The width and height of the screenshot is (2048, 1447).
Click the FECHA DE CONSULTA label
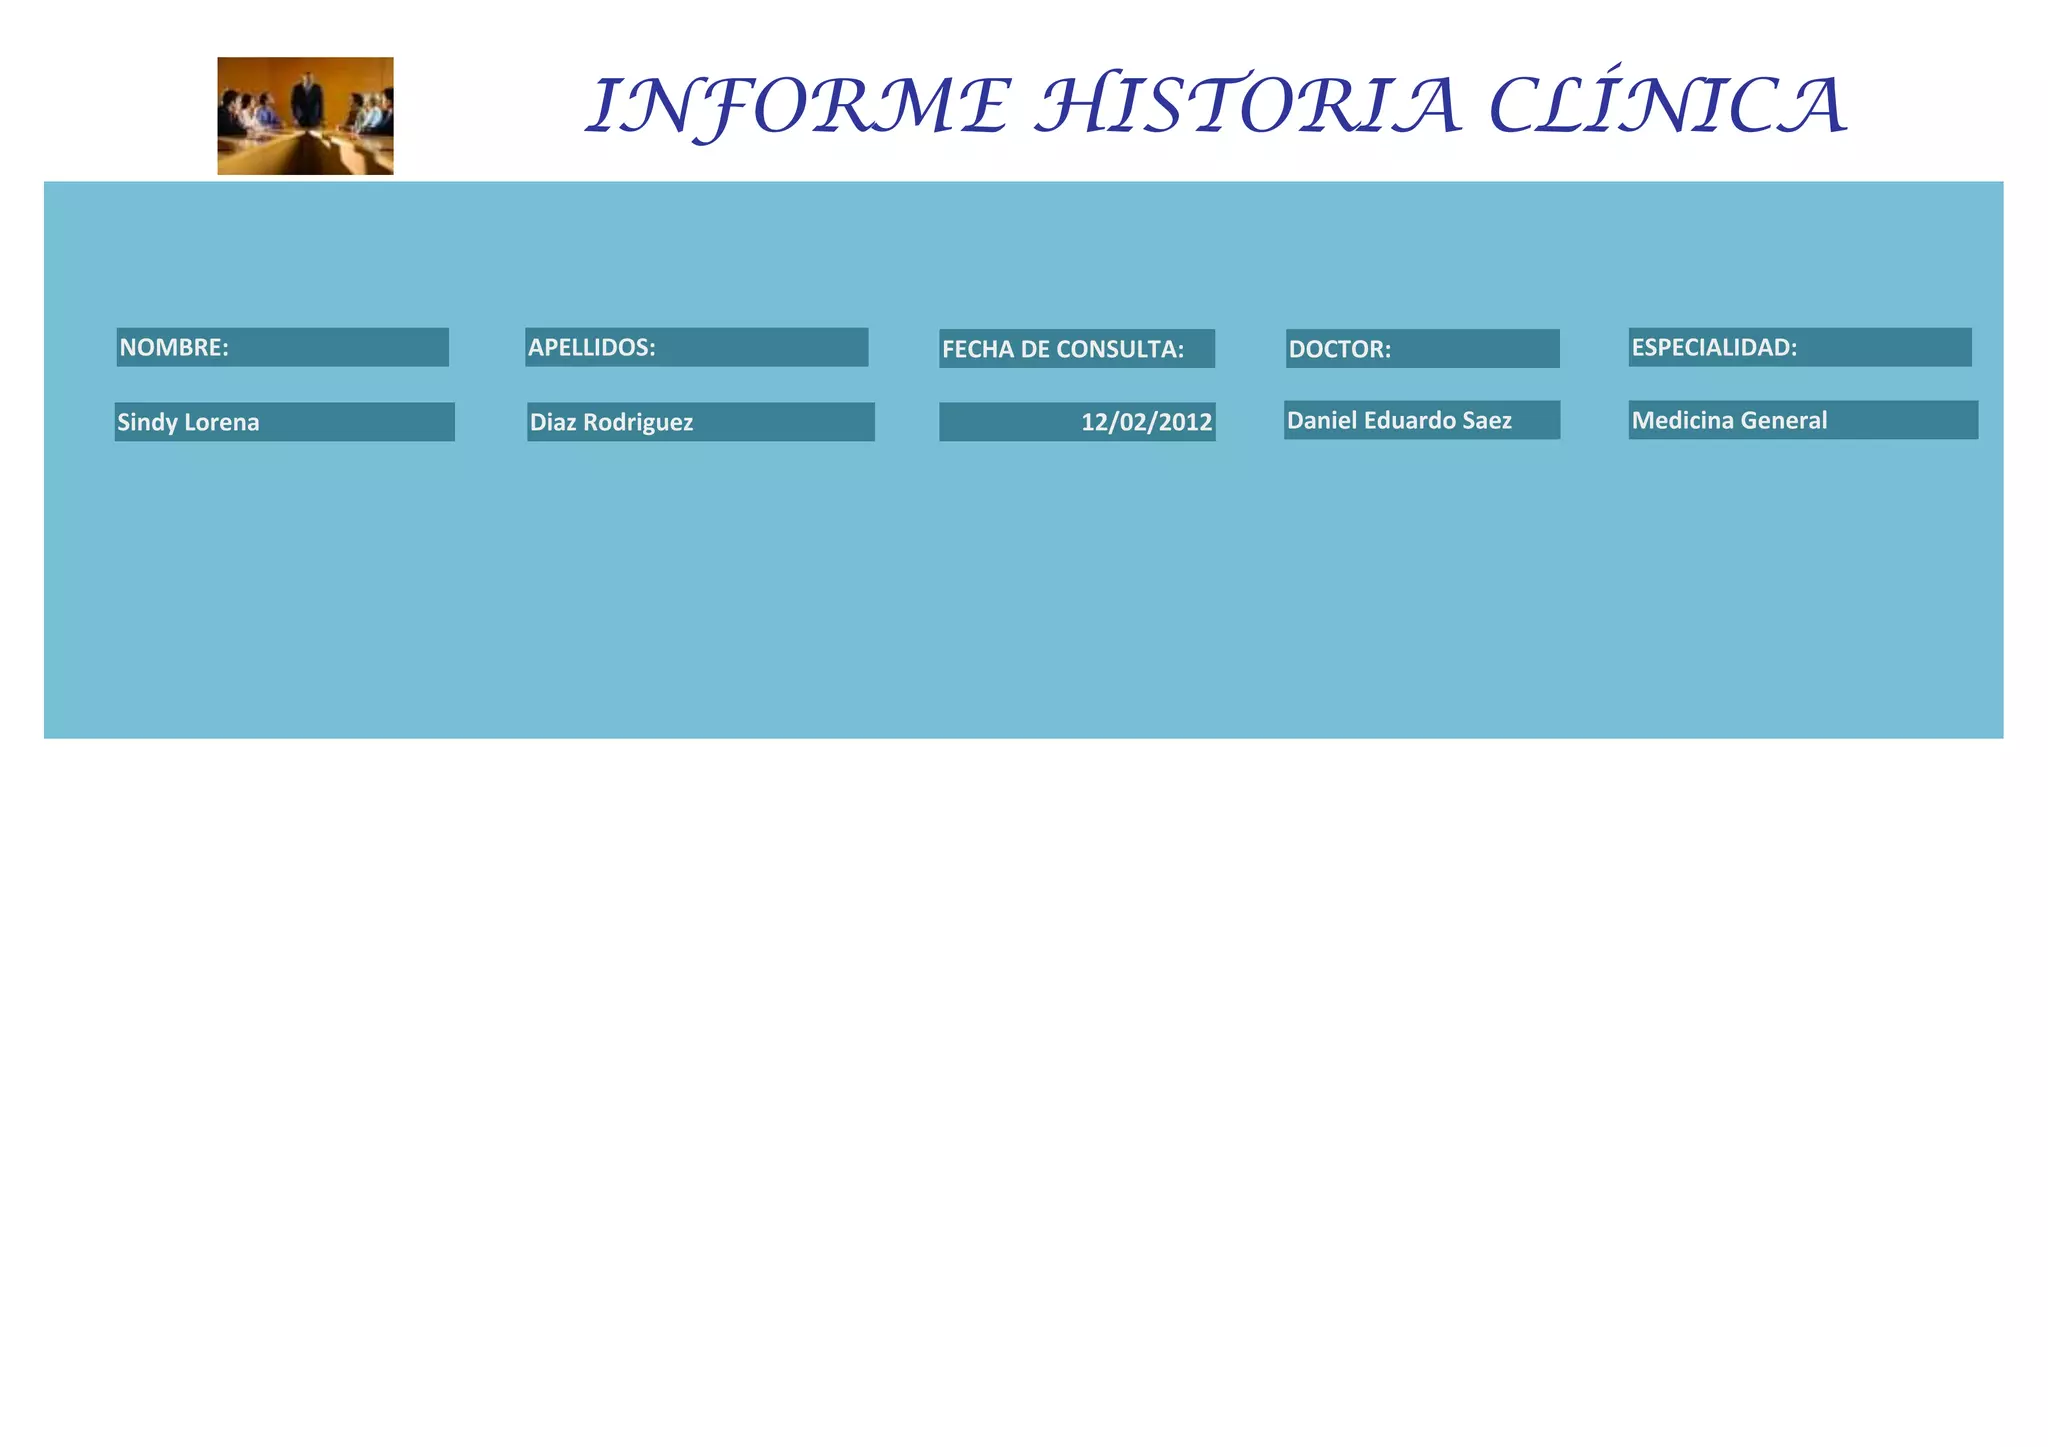[x=1076, y=349]
